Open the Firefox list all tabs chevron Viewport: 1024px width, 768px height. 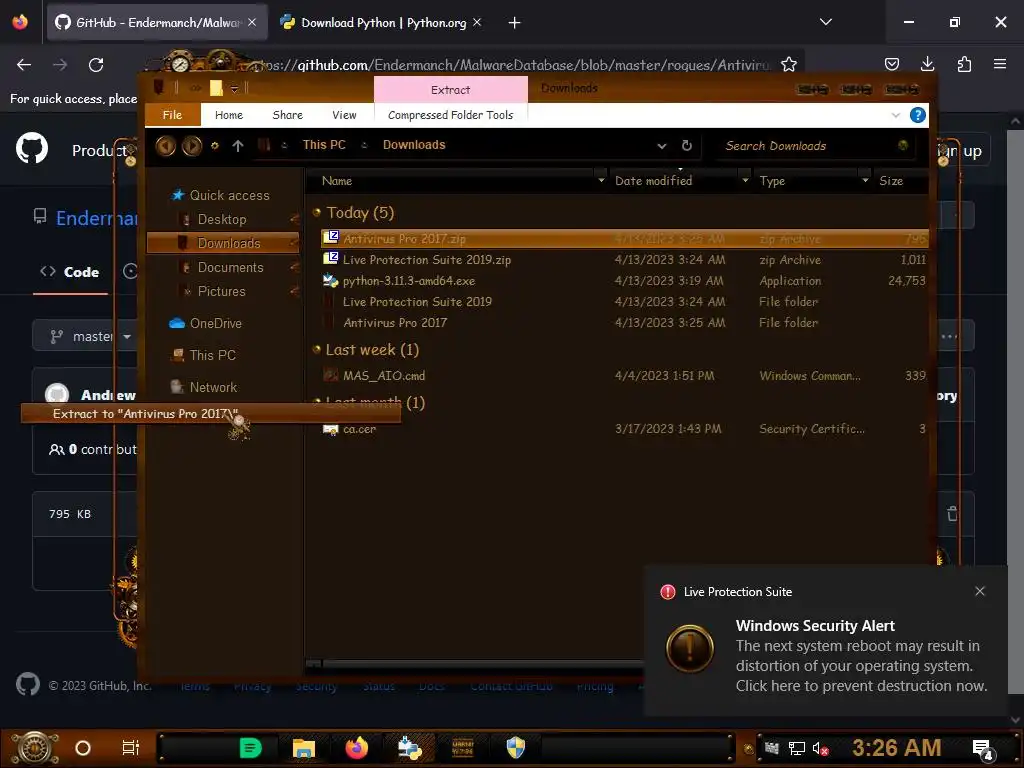click(x=825, y=22)
